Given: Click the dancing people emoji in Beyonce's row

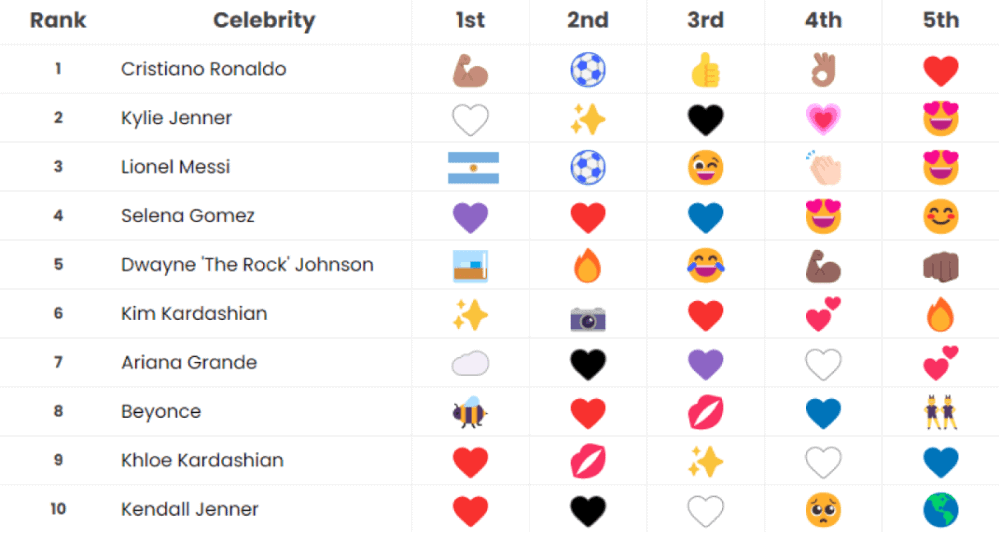Looking at the screenshot, I should (941, 412).
